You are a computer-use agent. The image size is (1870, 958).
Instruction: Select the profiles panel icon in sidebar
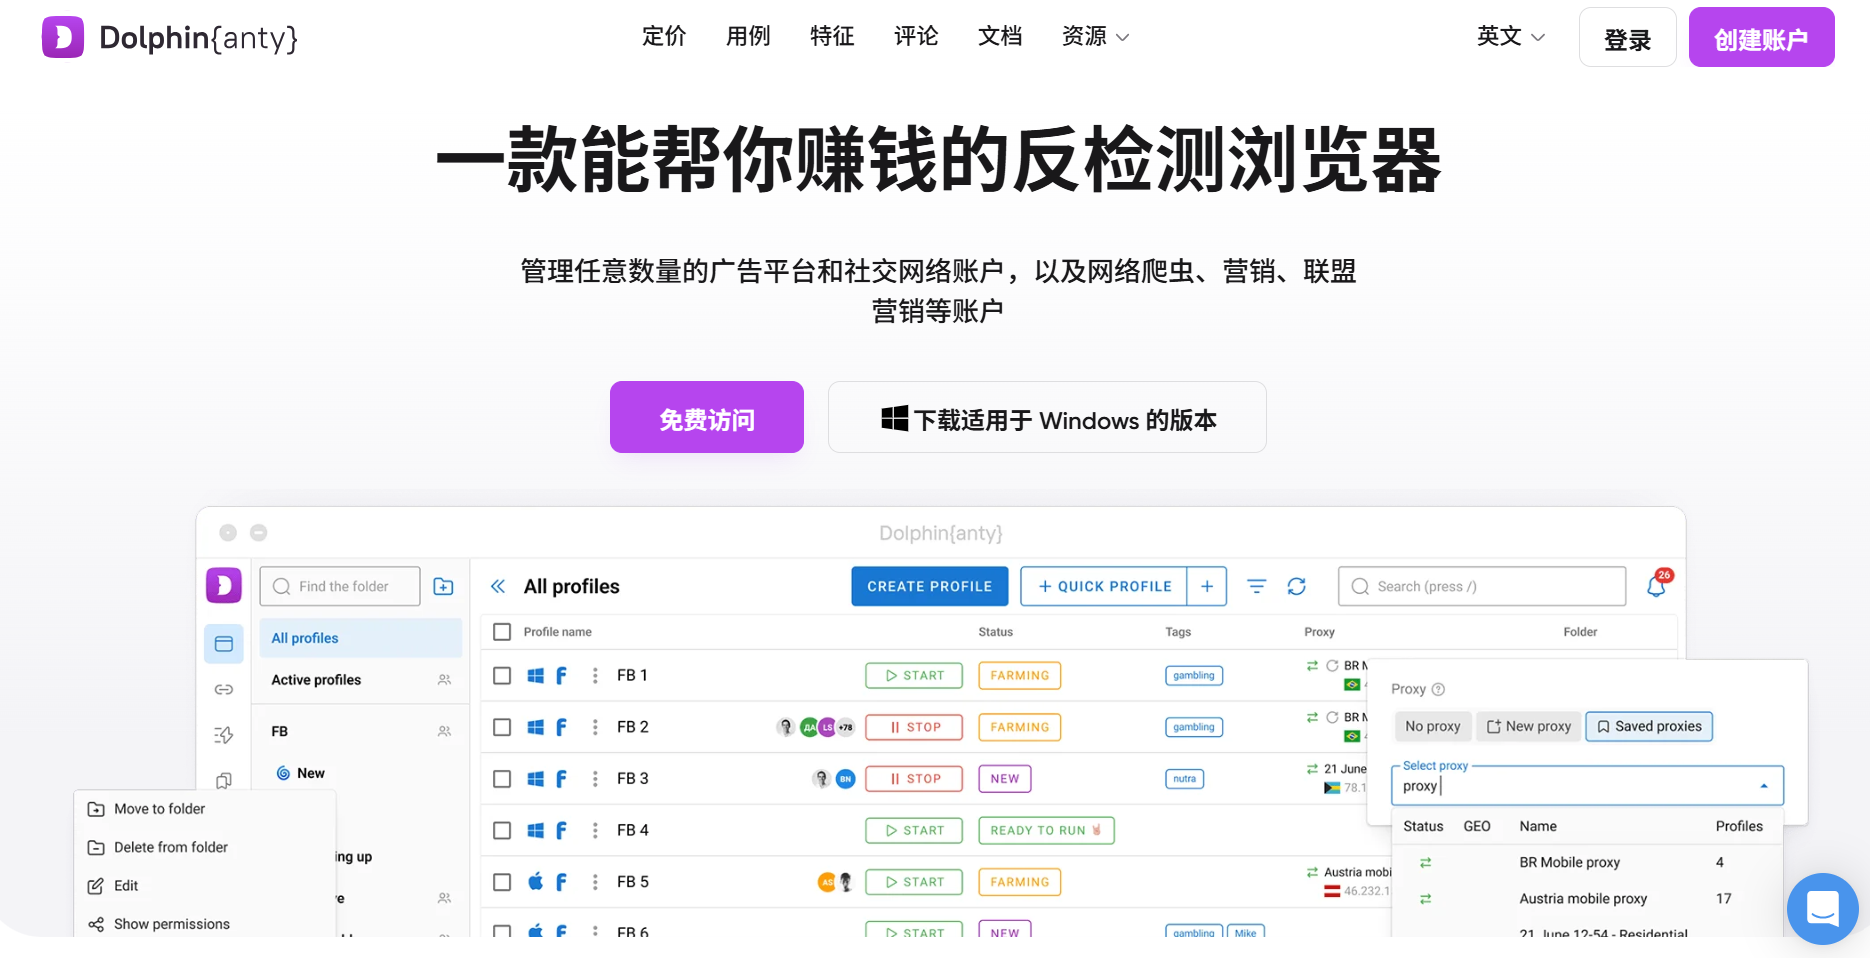coord(224,643)
